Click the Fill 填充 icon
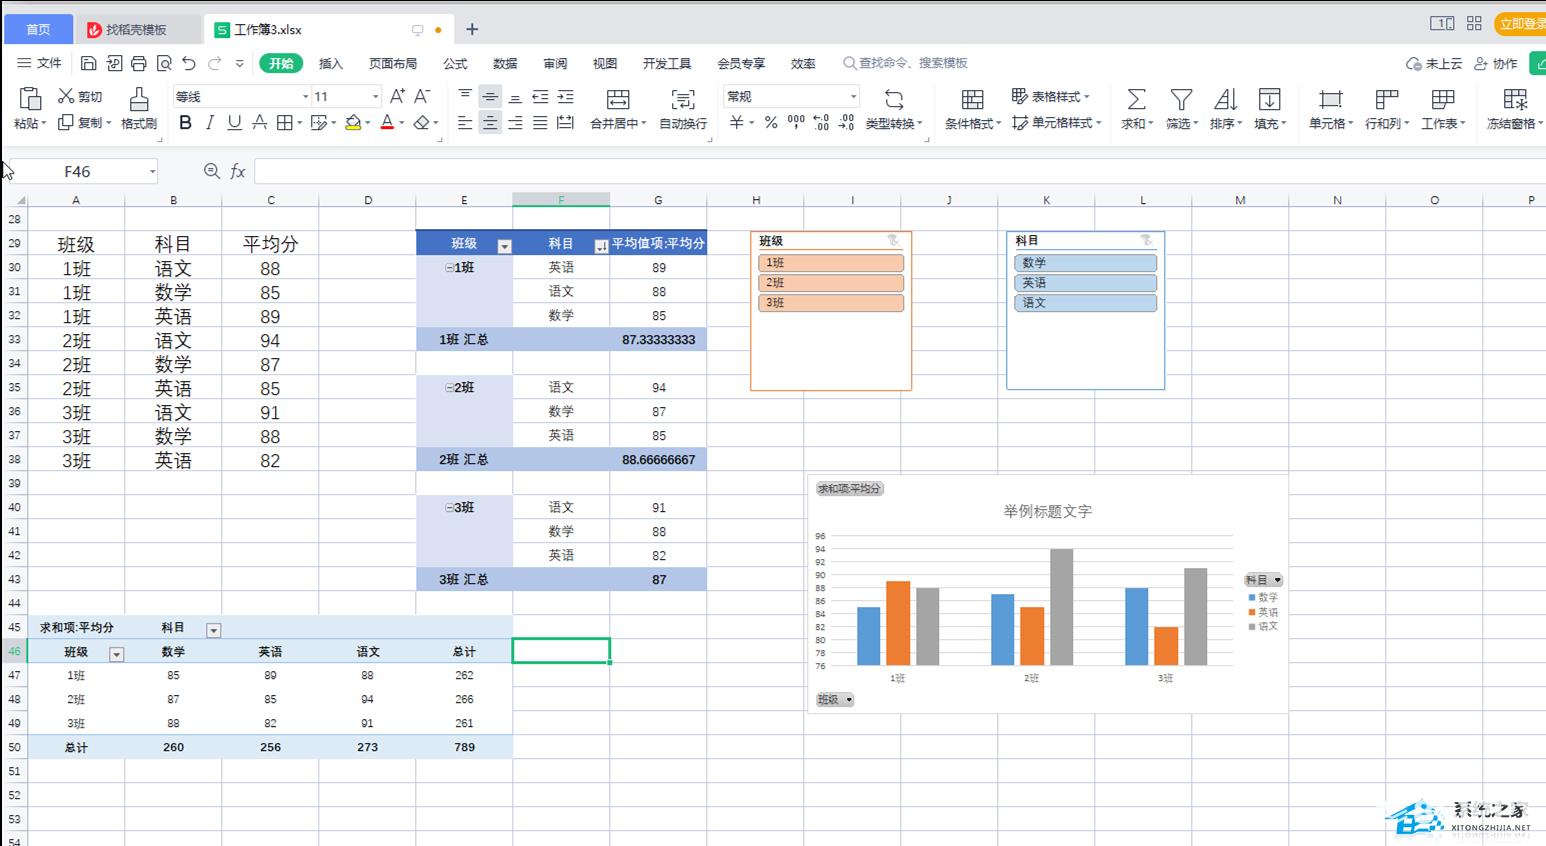Screen dimensions: 1546x846 tap(1269, 99)
